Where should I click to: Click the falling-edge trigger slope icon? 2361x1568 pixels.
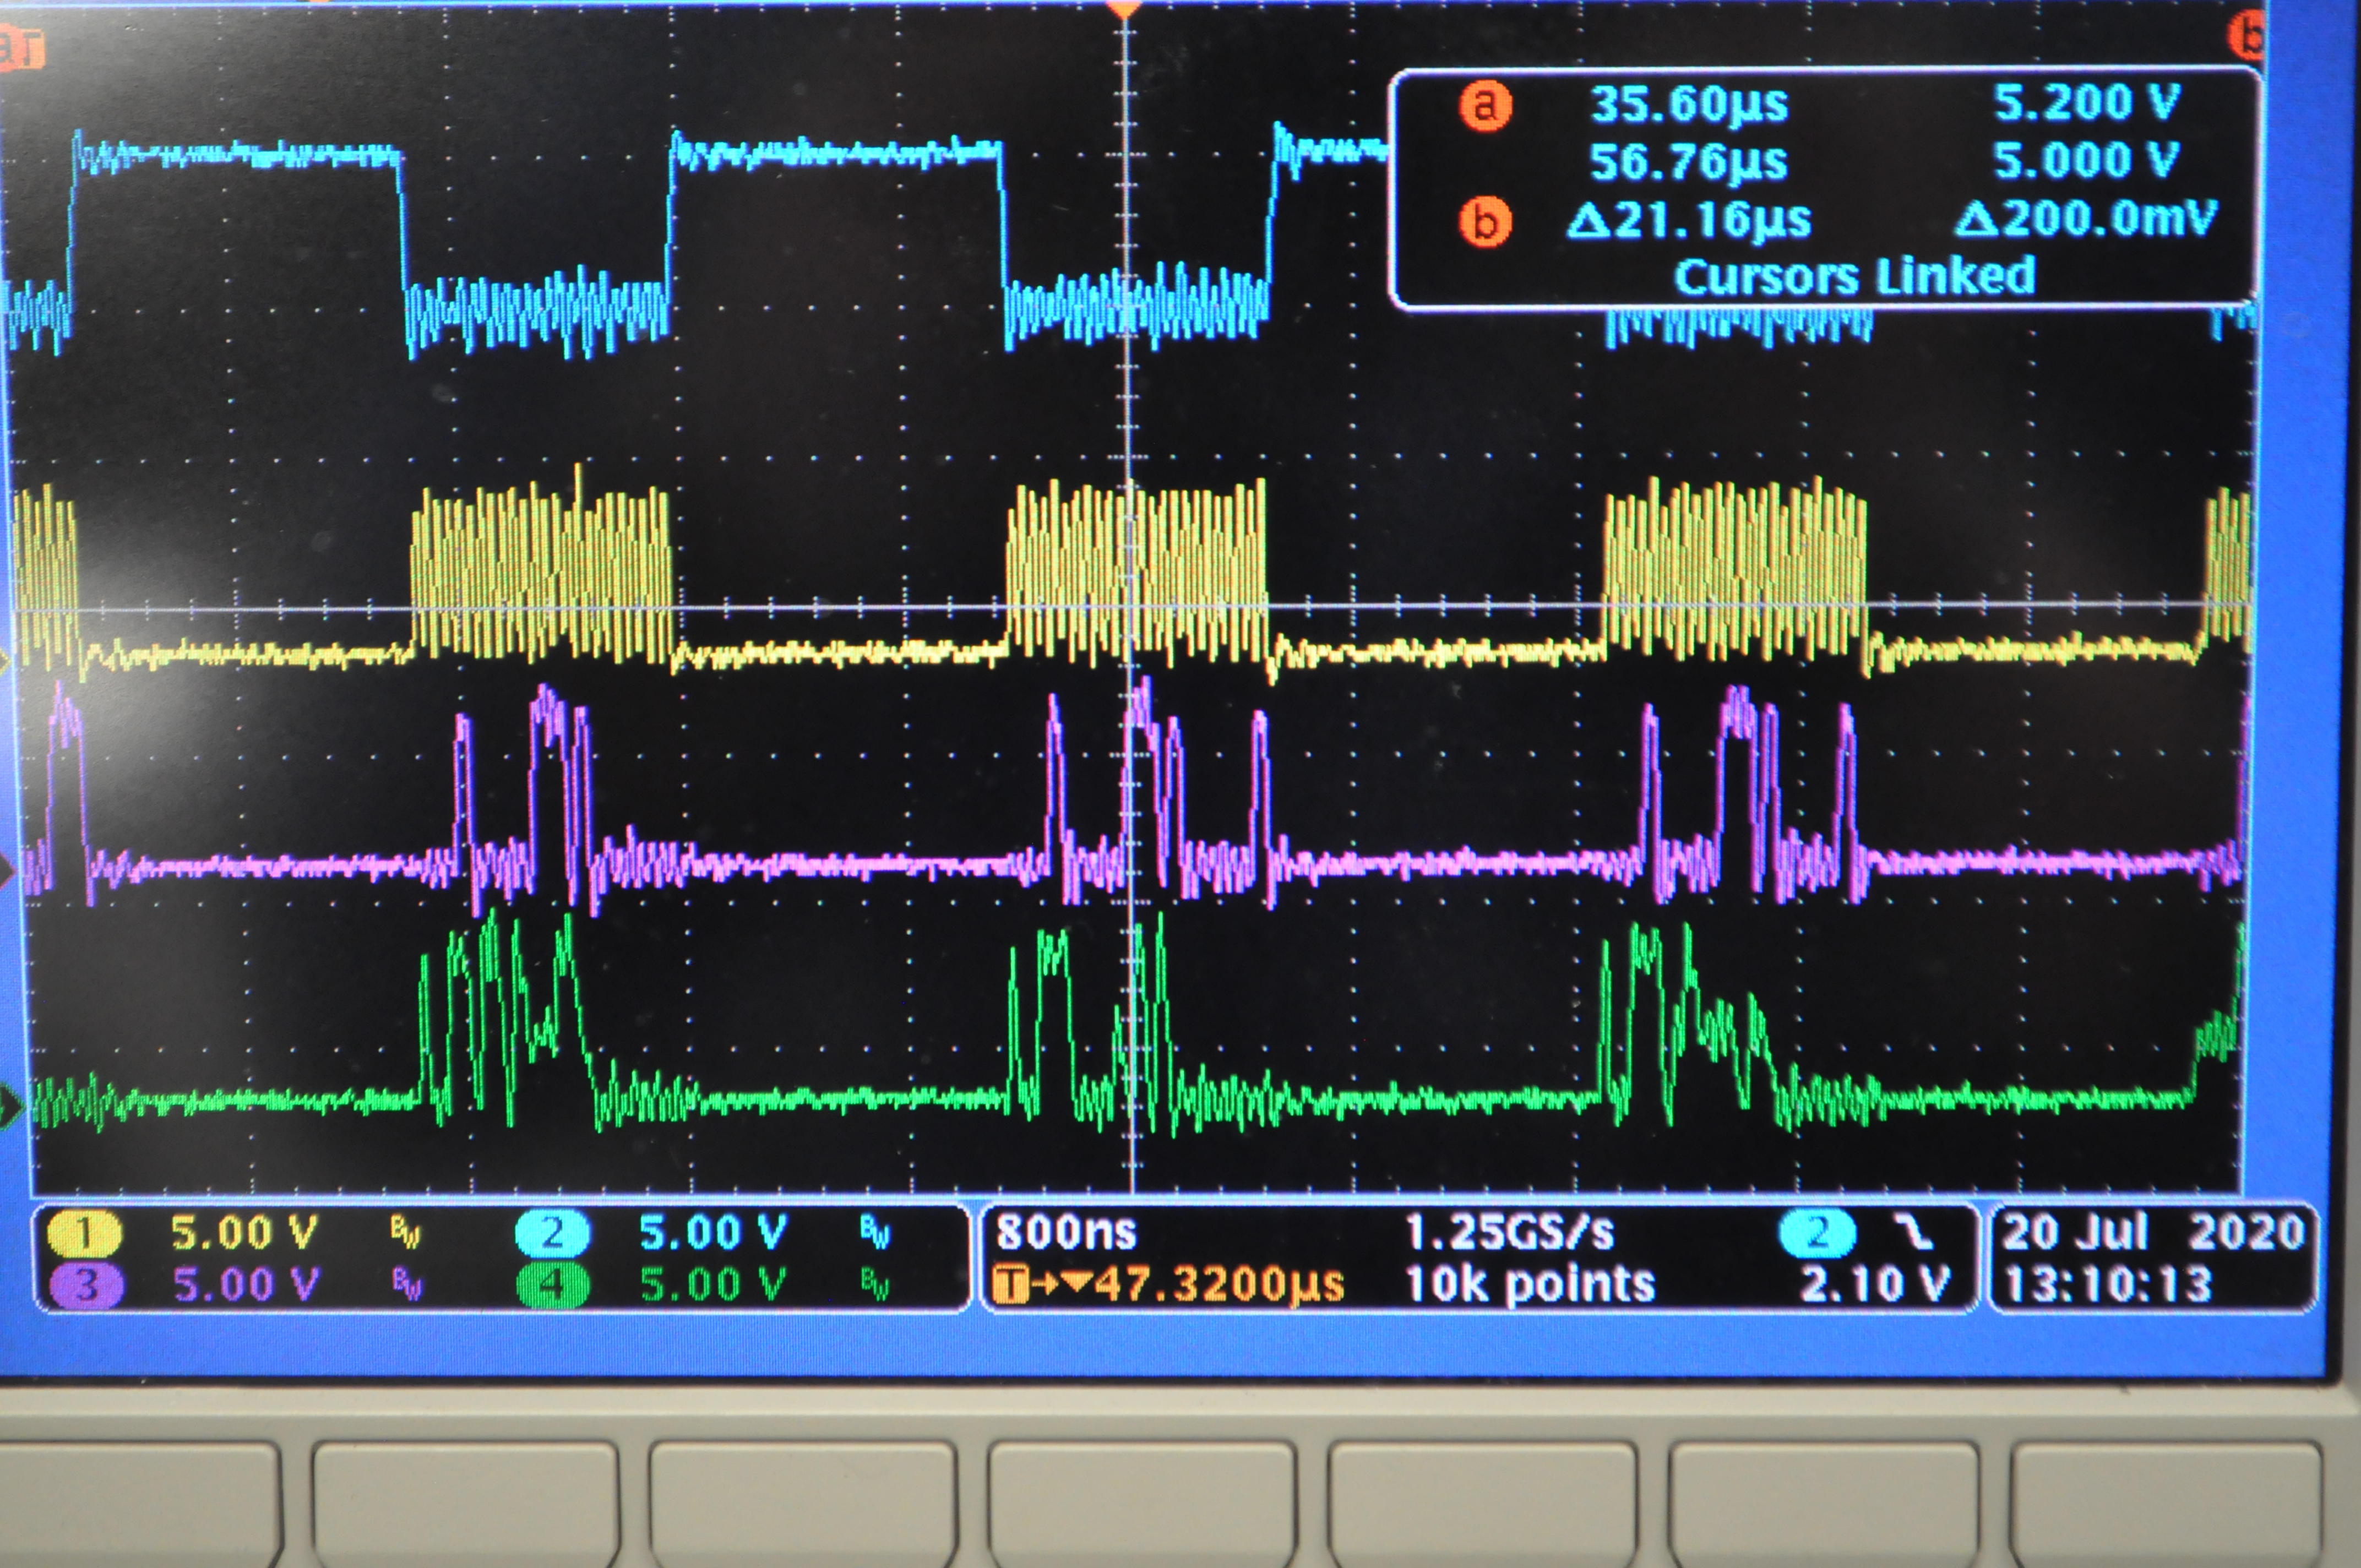1914,1233
